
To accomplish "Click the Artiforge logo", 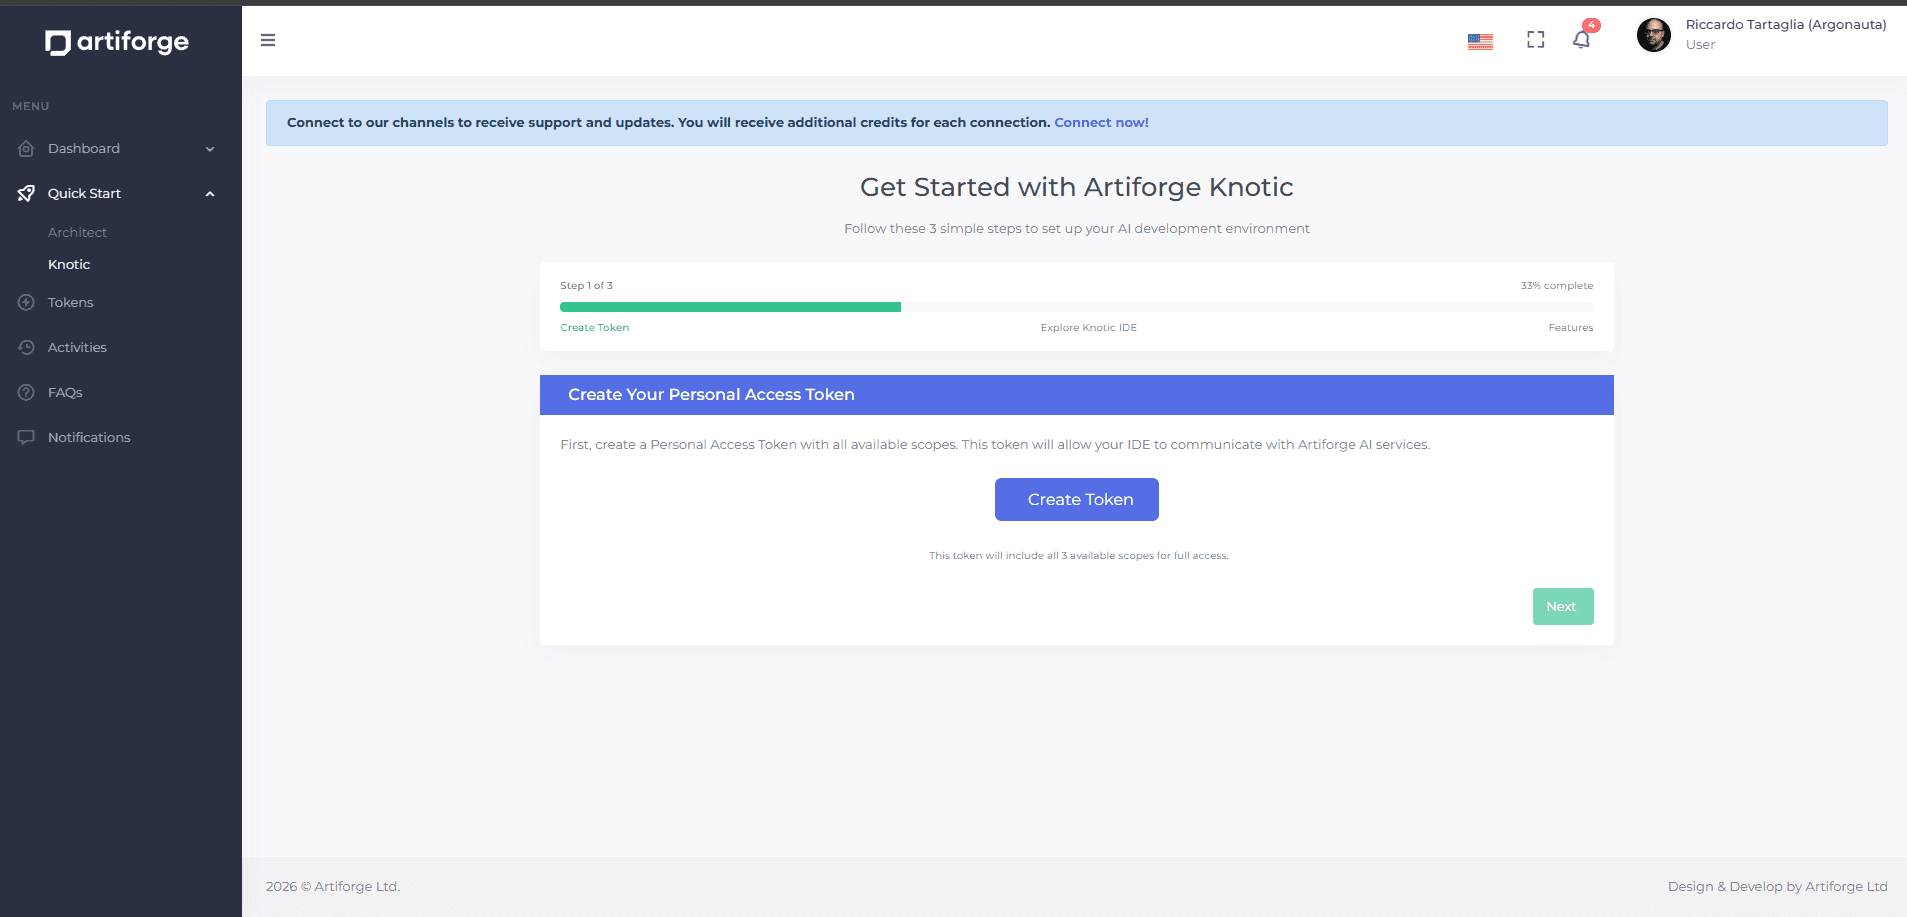I will (117, 42).
